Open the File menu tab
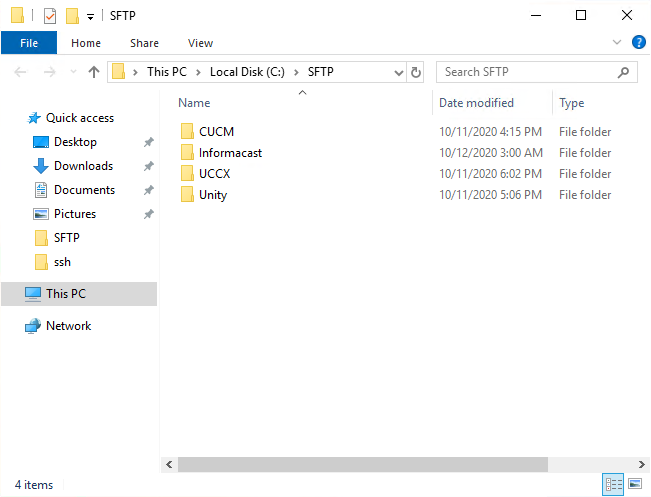The width and height of the screenshot is (651, 497). click(x=29, y=43)
